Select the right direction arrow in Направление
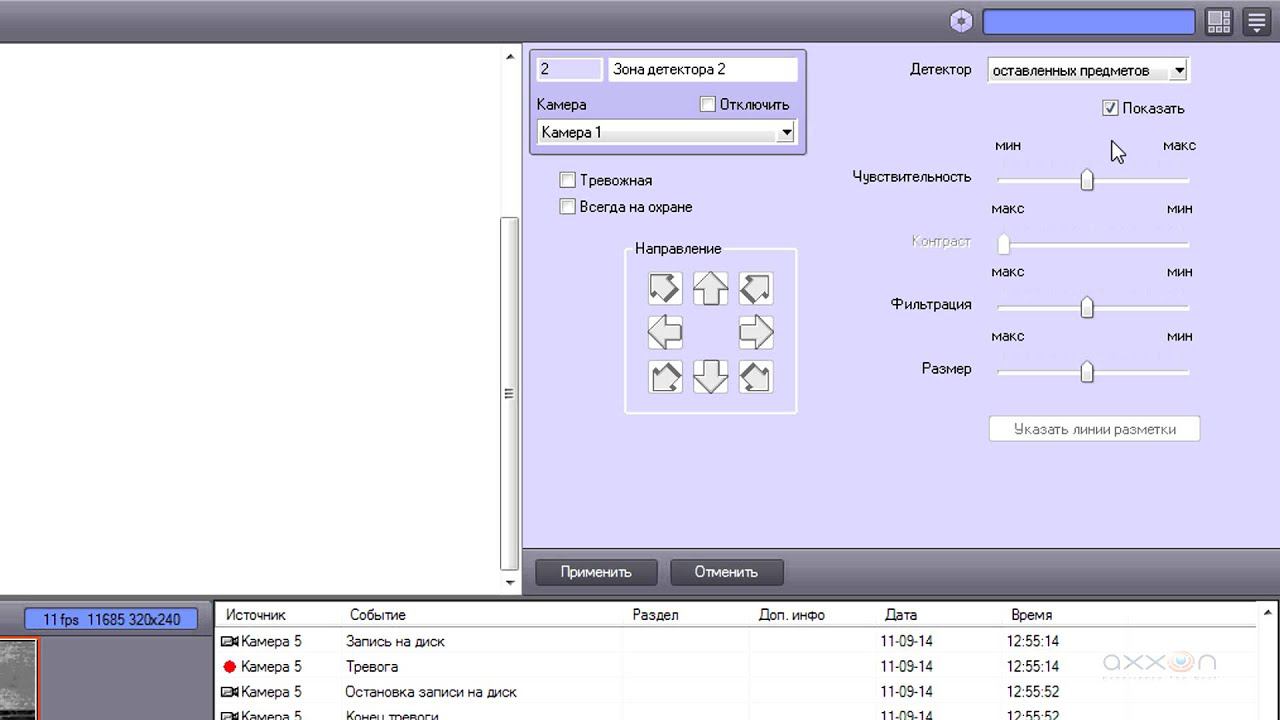This screenshot has width=1280, height=720. [756, 332]
